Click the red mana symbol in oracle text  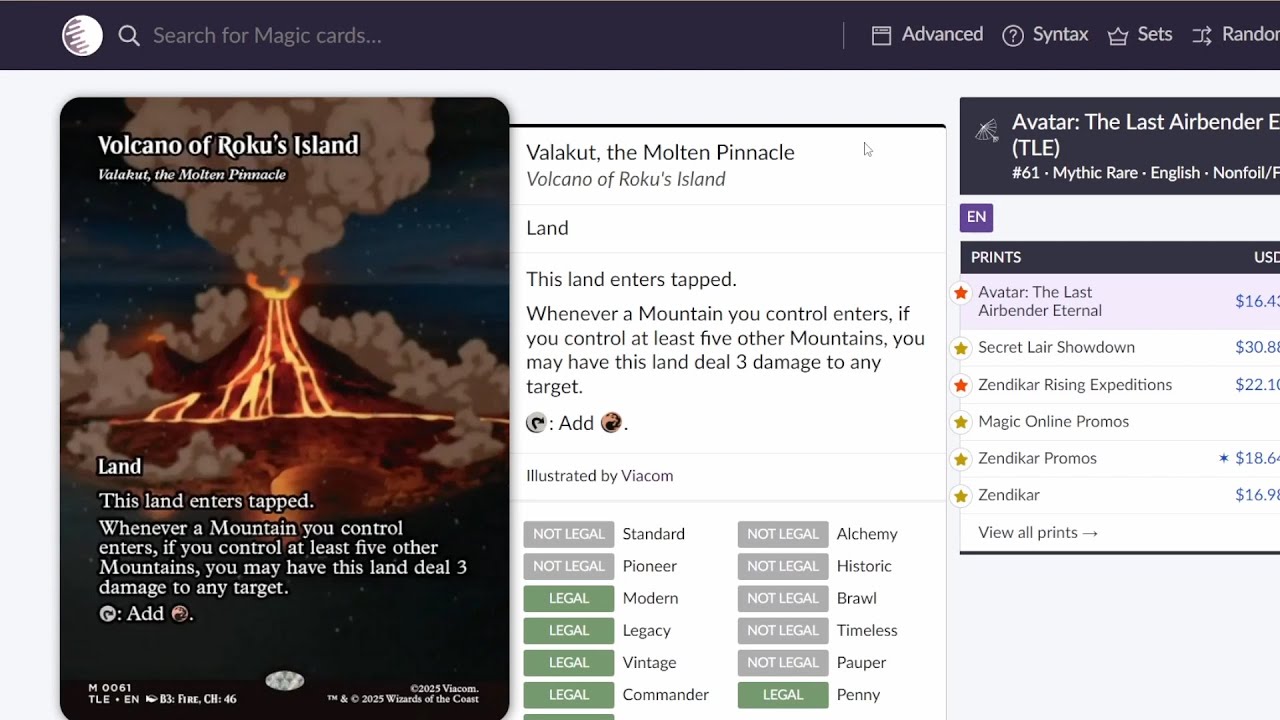click(611, 423)
